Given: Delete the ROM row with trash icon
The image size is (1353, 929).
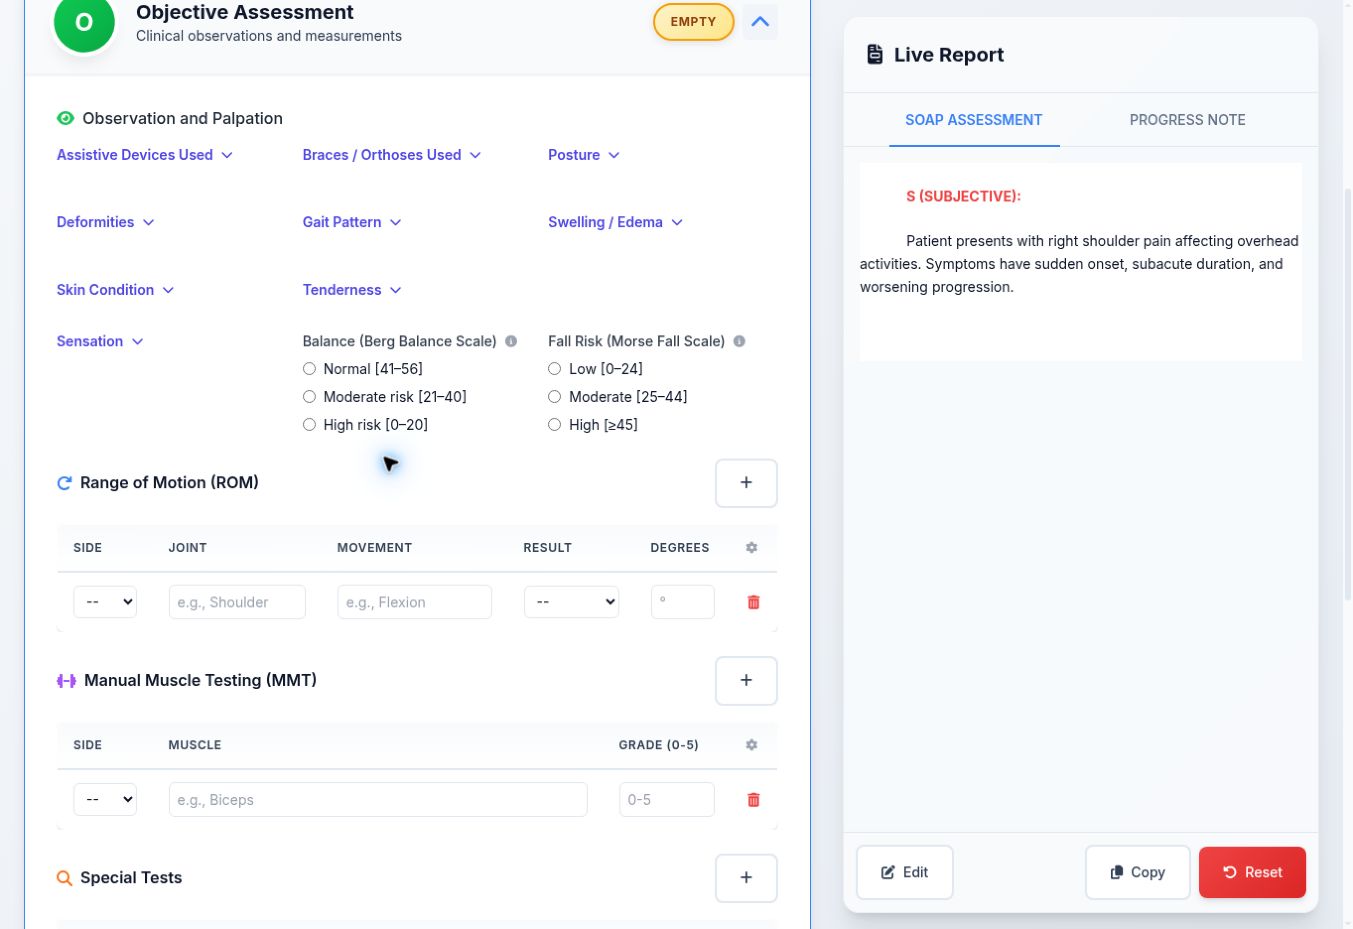Looking at the screenshot, I should click(x=754, y=602).
